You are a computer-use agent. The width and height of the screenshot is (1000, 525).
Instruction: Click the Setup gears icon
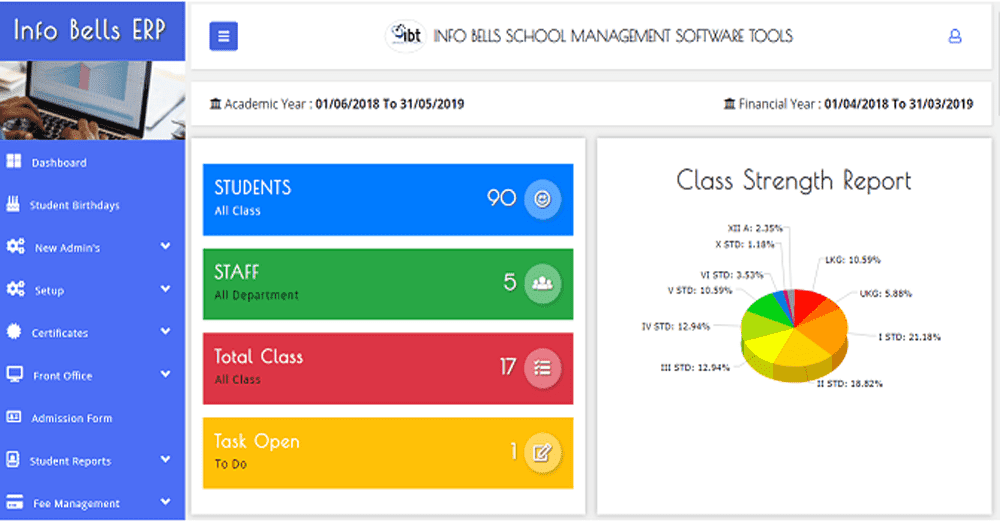point(15,289)
